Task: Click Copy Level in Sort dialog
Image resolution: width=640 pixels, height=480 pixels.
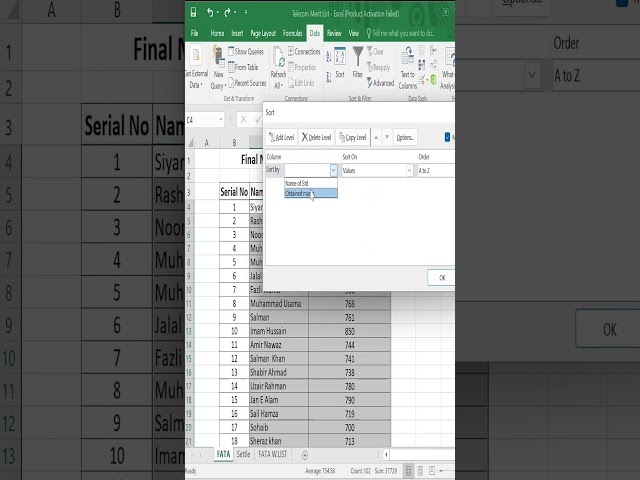Action: point(352,138)
